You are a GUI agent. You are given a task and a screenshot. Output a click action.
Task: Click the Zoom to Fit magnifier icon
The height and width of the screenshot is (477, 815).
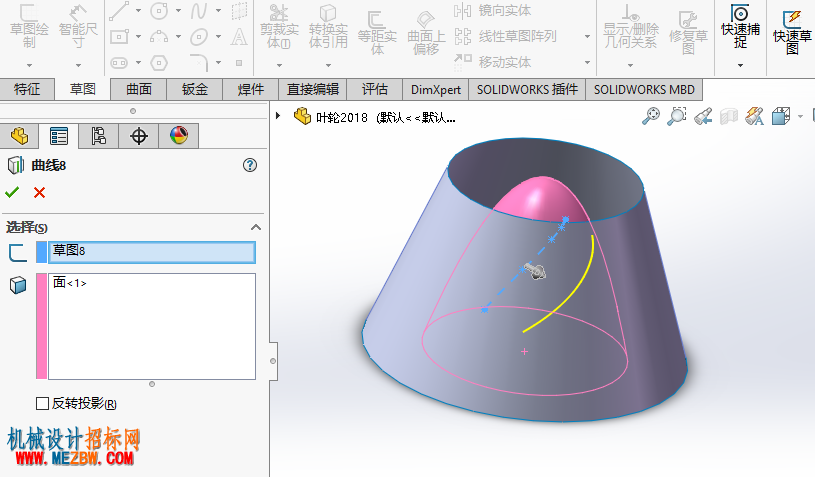[x=651, y=116]
